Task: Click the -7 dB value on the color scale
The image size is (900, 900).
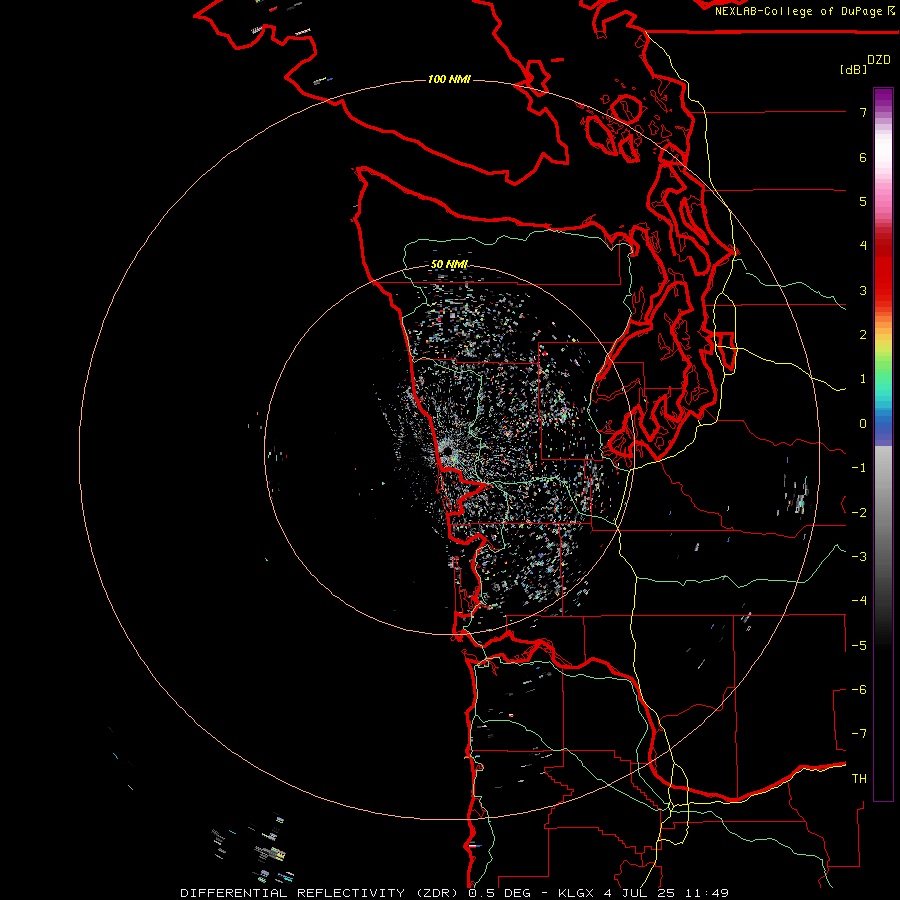Action: (x=859, y=734)
